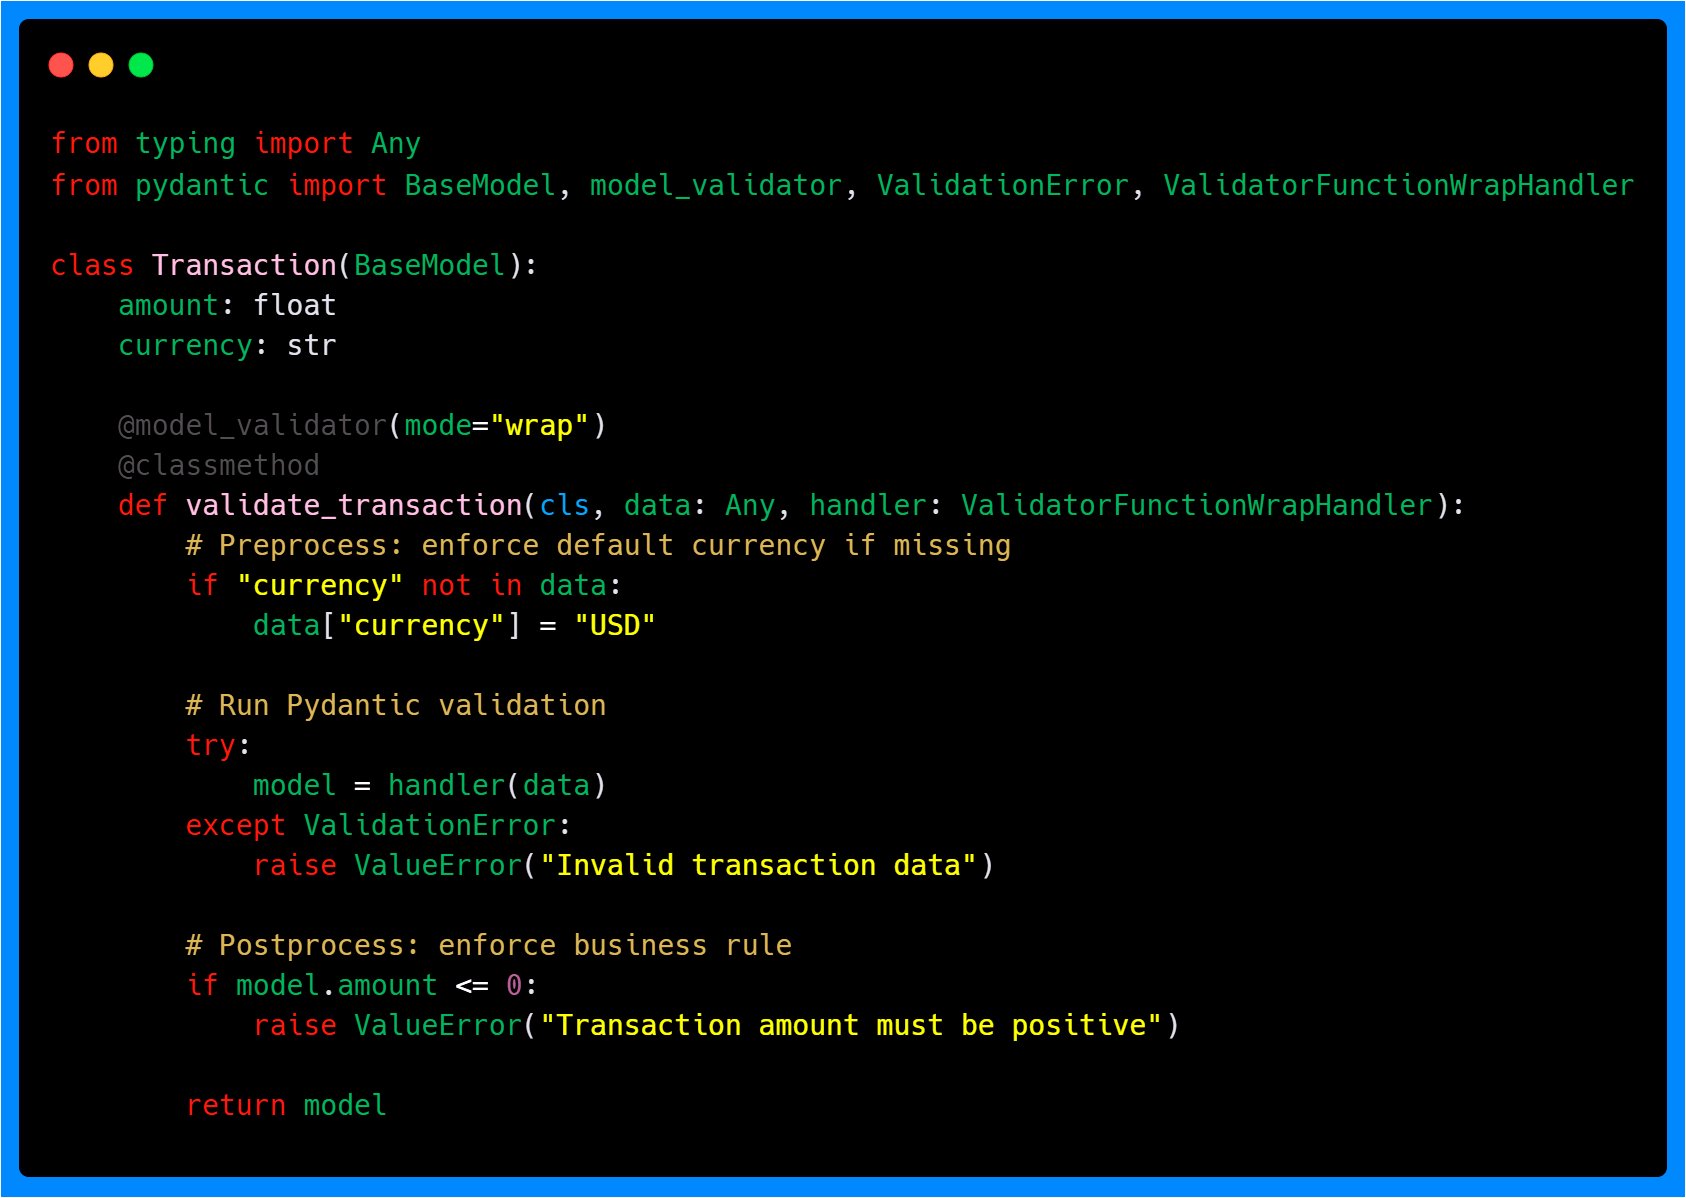
Task: Select the "USD" string literal
Action: click(614, 625)
